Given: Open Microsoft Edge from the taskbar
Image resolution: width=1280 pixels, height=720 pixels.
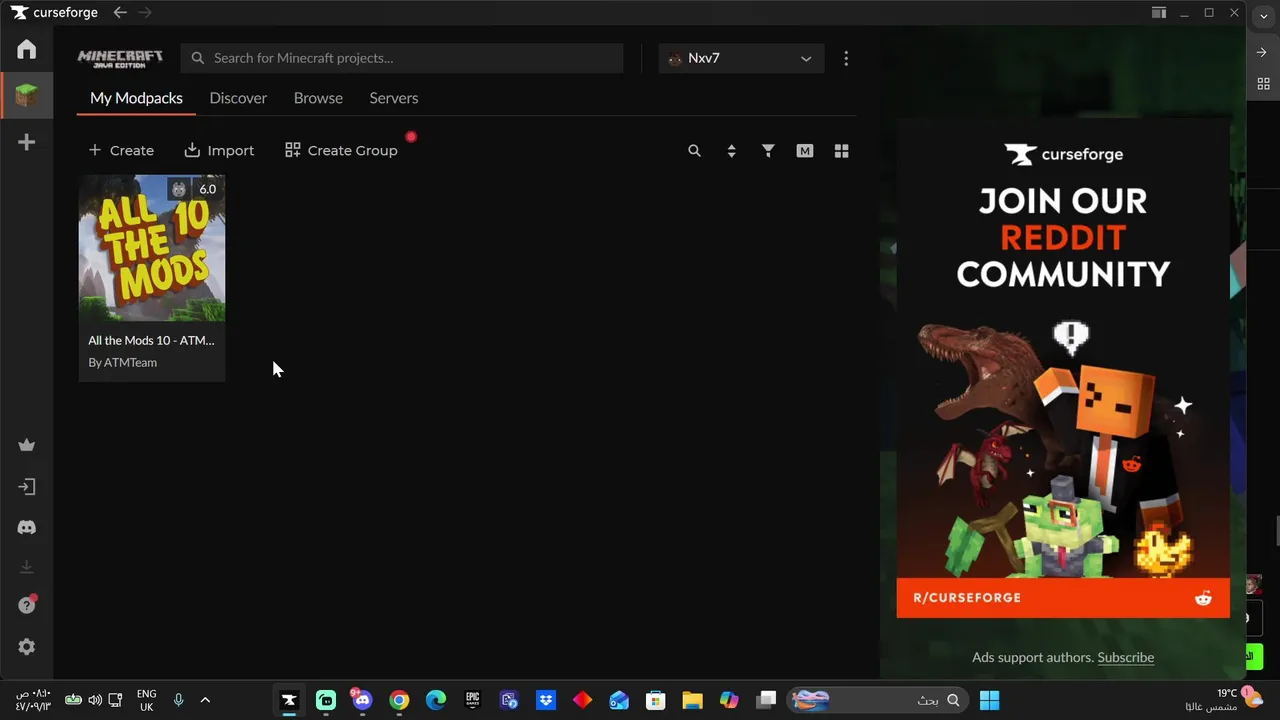Looking at the screenshot, I should click(436, 700).
